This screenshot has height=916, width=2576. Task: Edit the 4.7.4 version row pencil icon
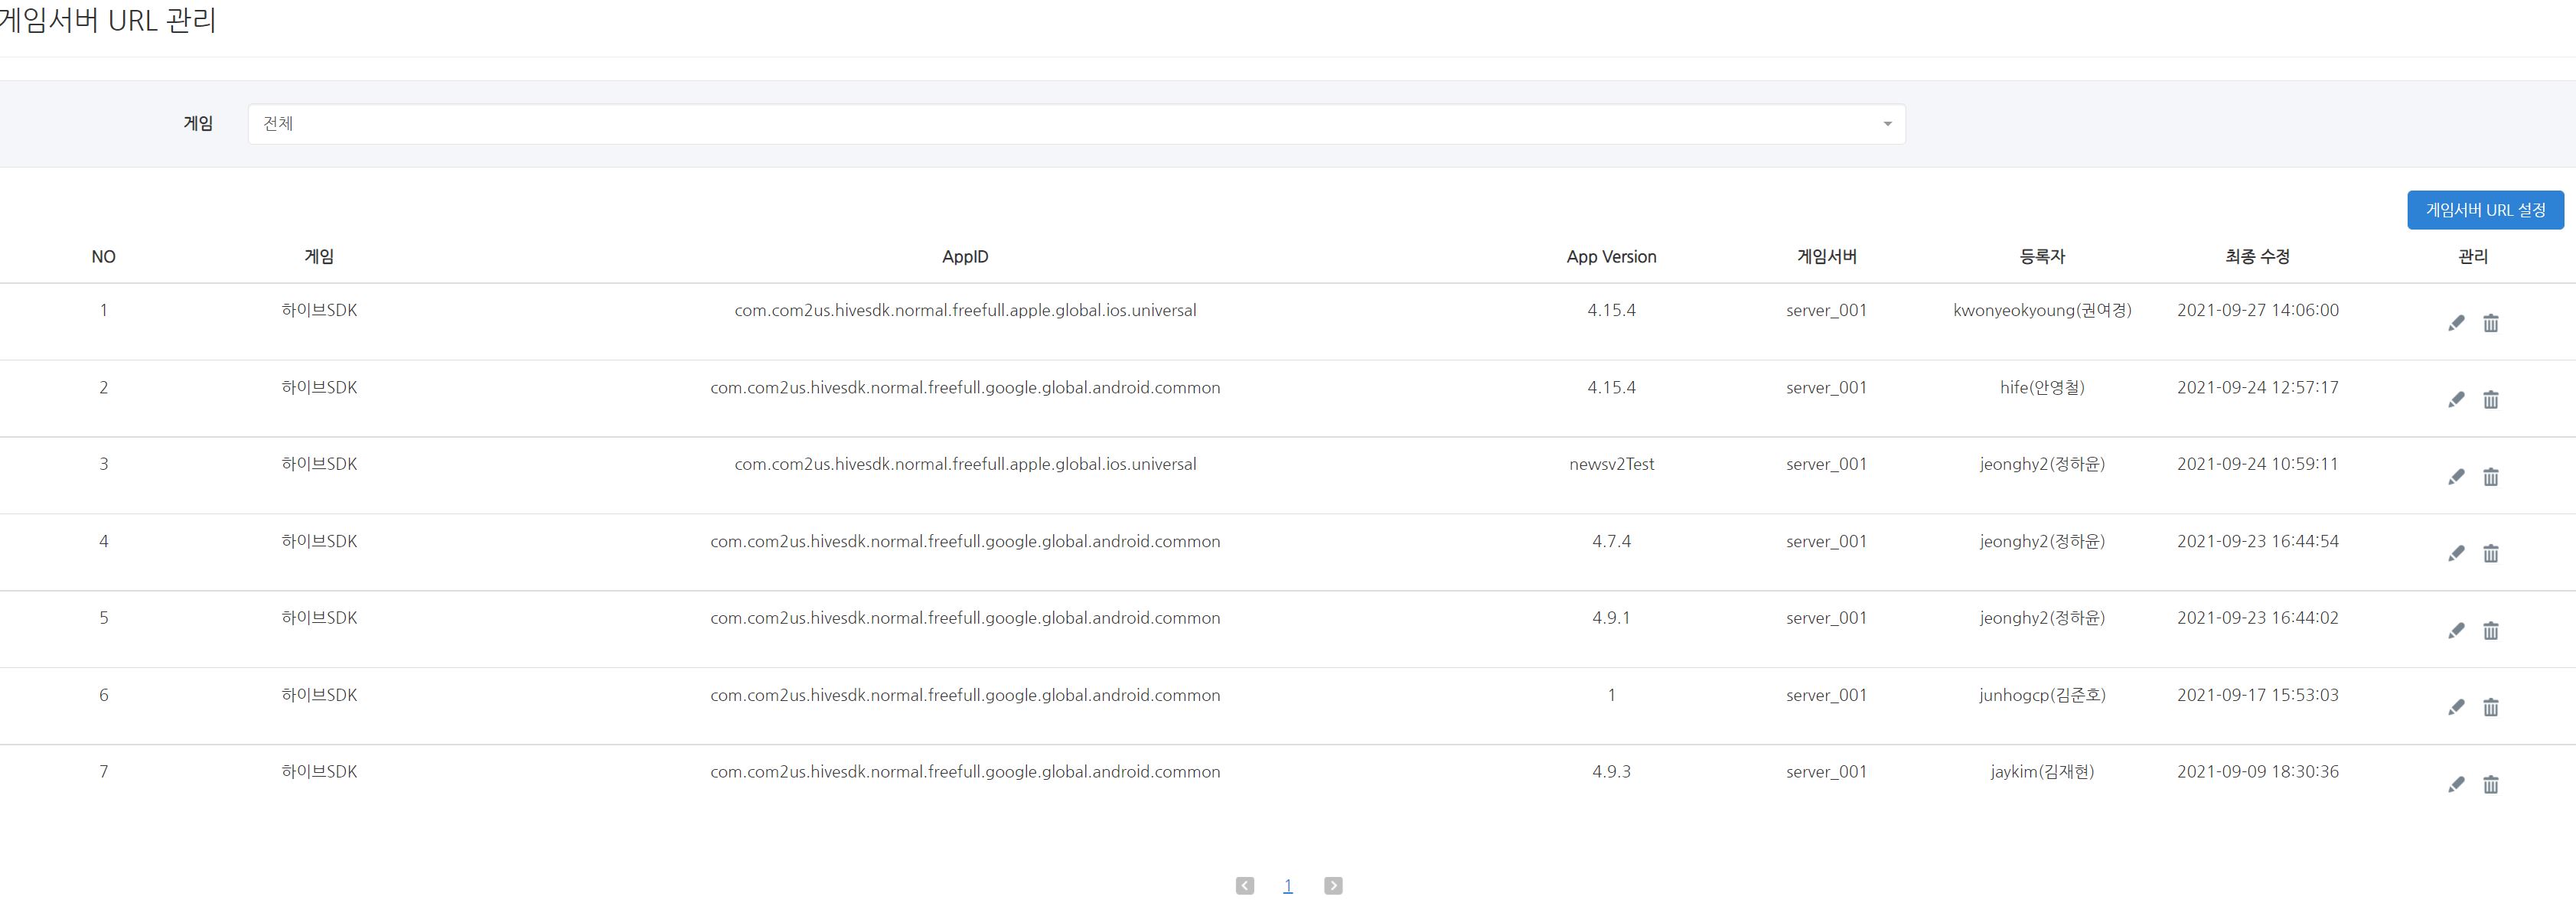coord(2456,554)
